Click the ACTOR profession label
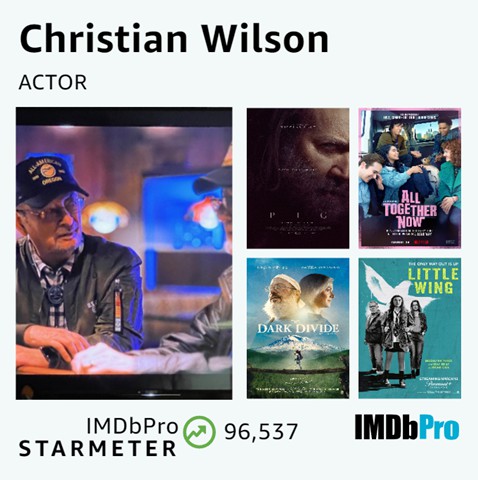 pos(53,82)
